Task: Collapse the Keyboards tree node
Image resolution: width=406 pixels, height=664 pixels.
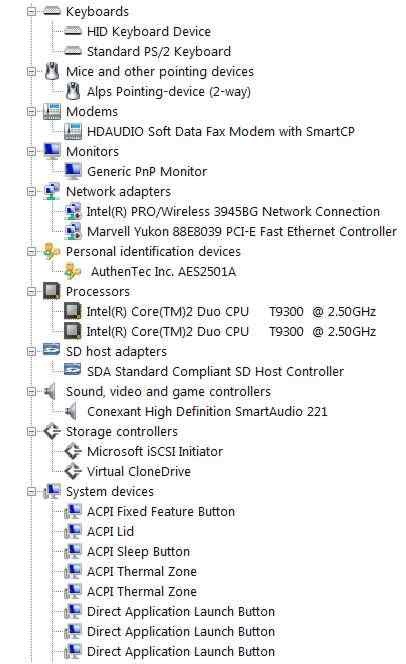Action: point(31,11)
